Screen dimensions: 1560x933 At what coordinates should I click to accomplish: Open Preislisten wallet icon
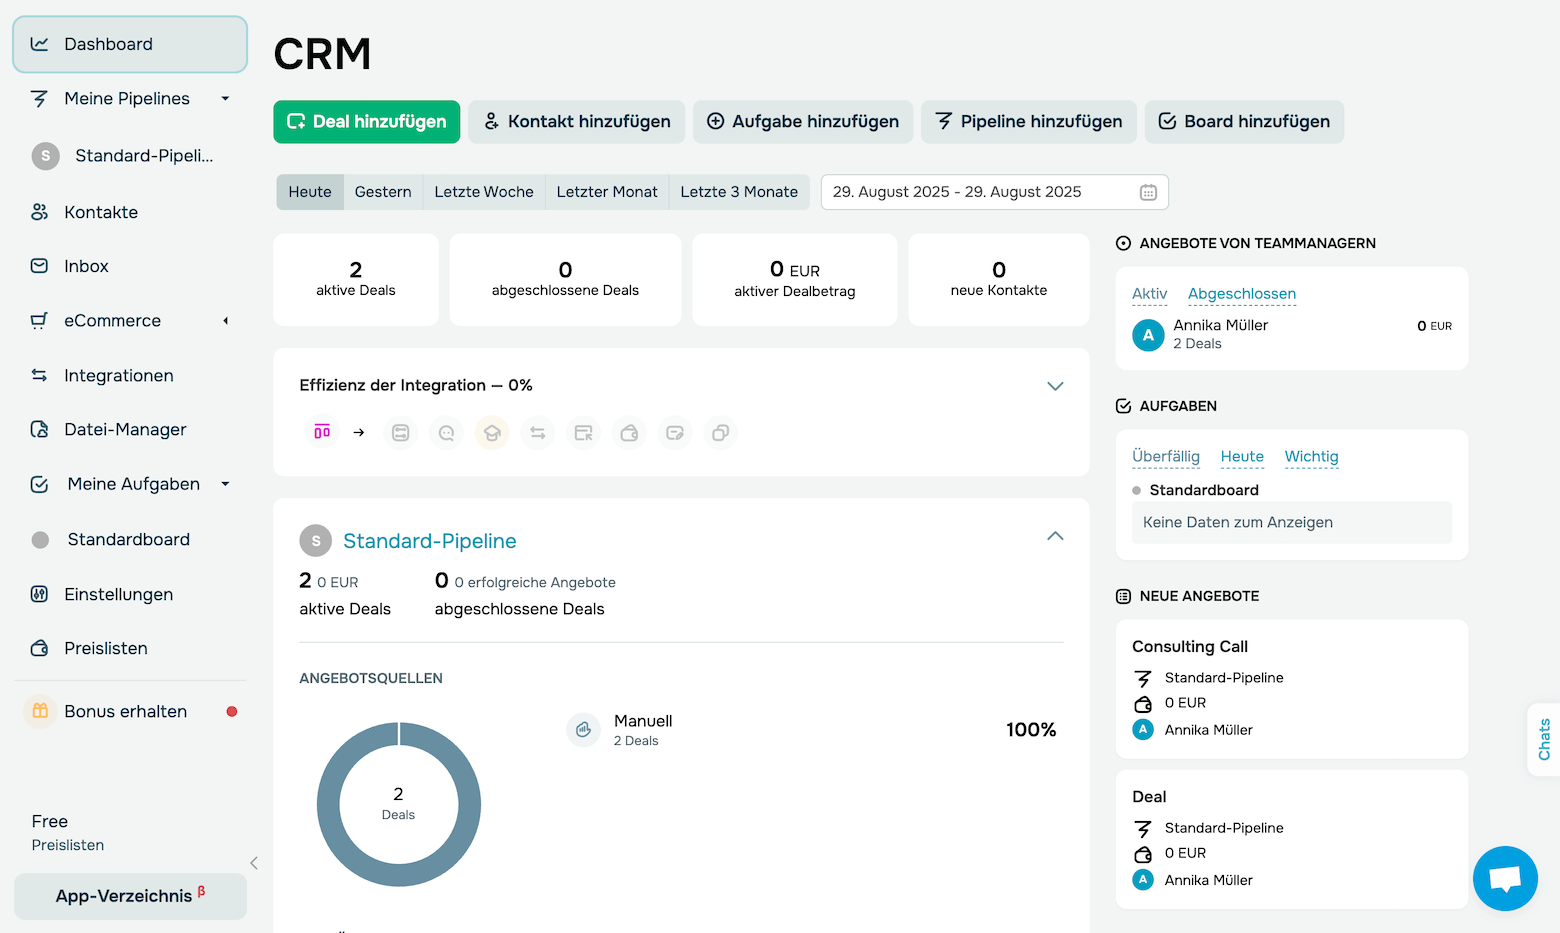(40, 648)
